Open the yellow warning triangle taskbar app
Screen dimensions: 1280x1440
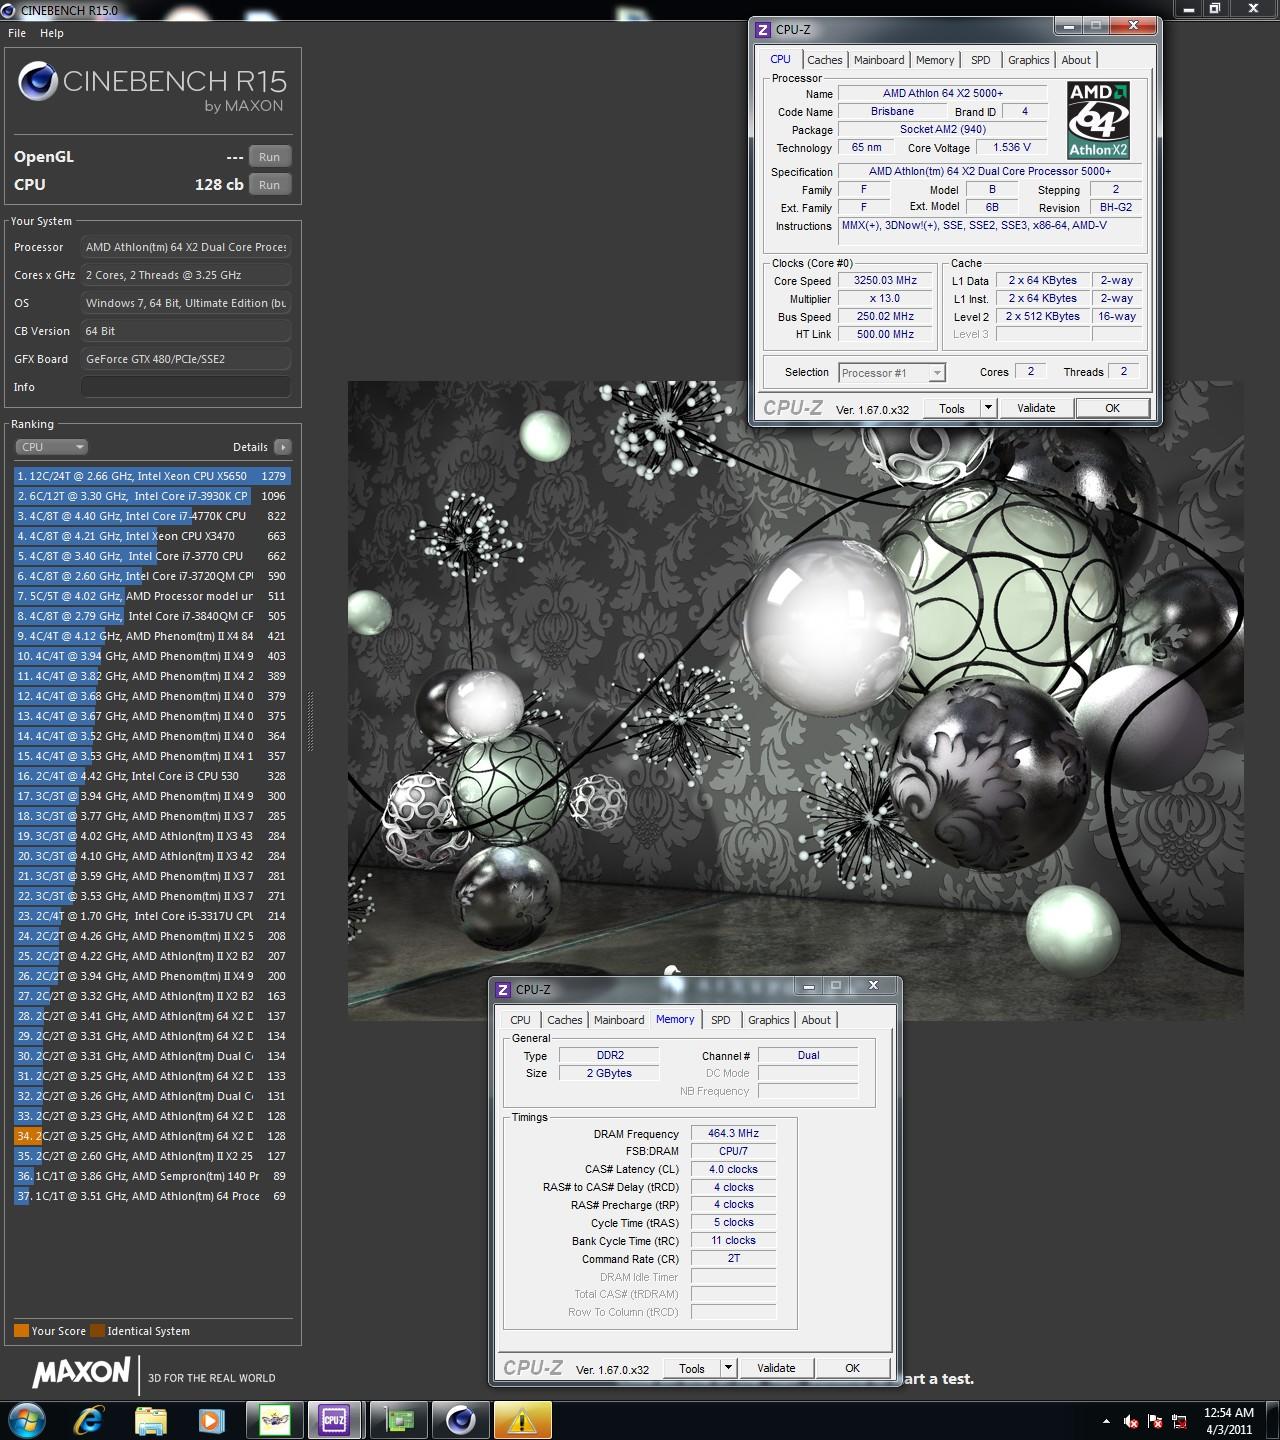coord(523,1420)
